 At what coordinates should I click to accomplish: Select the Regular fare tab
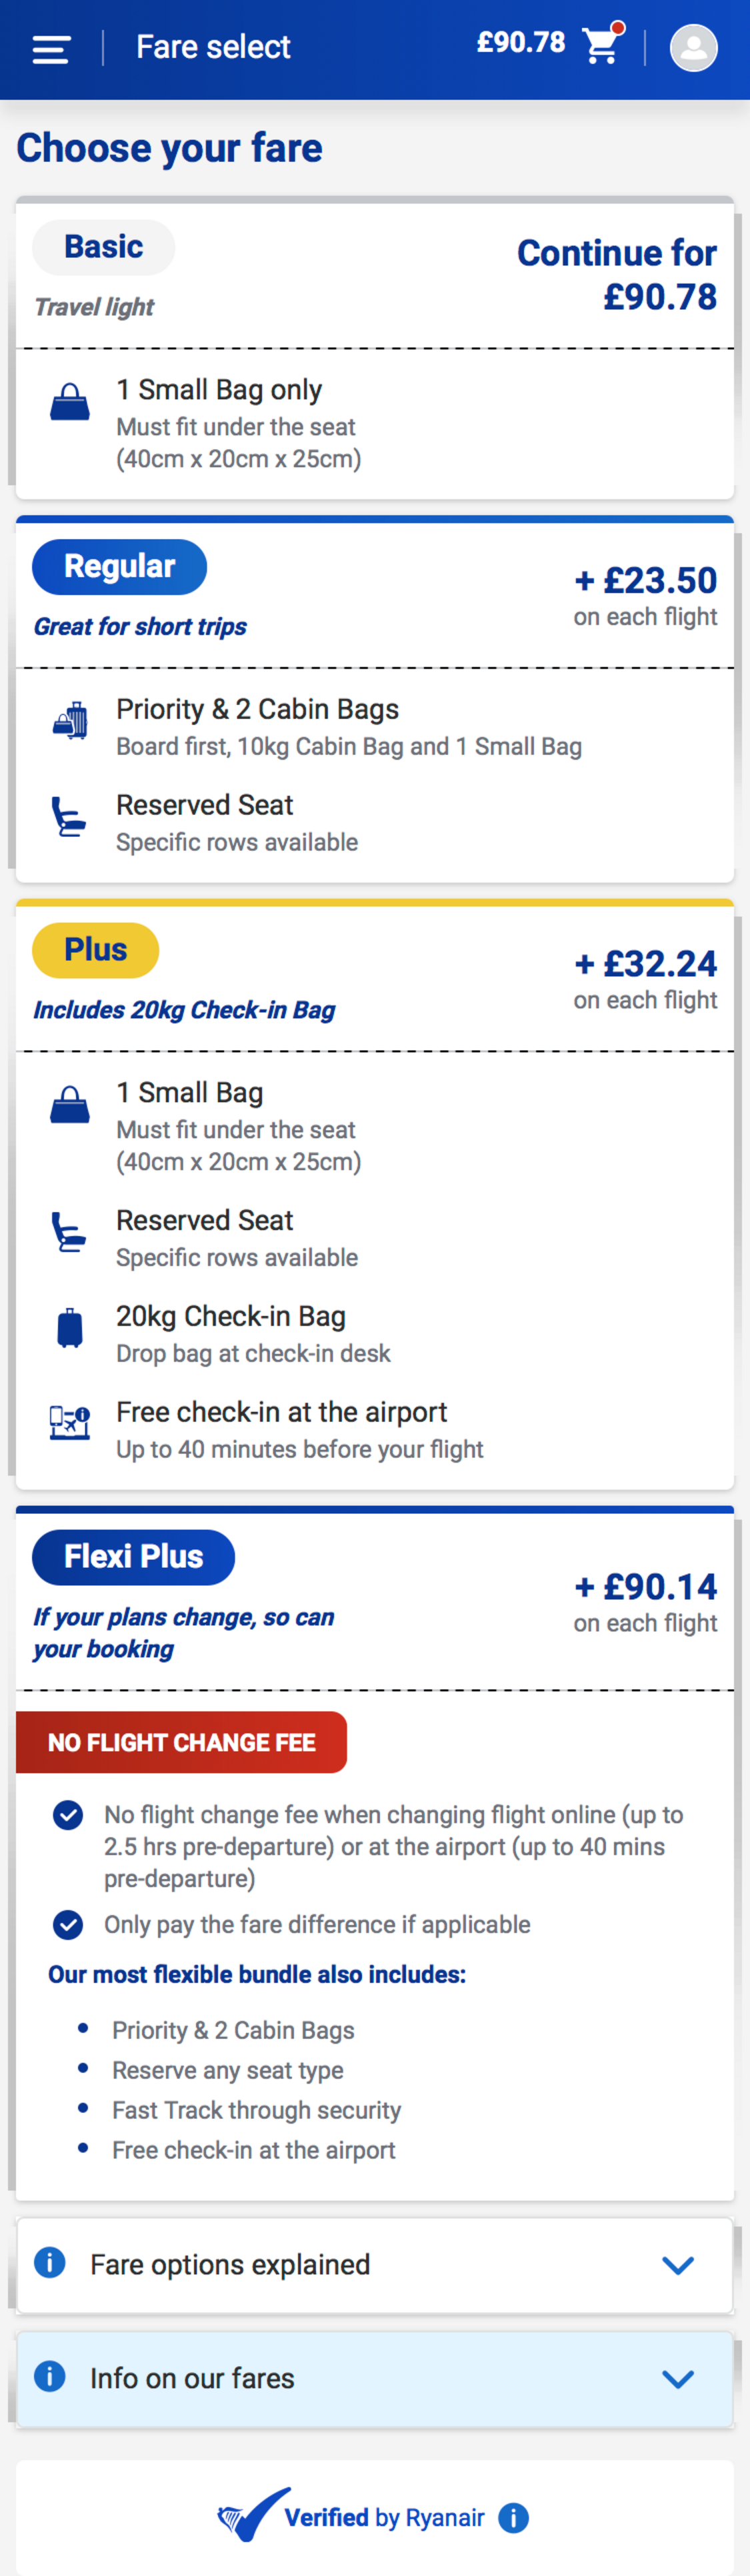(x=120, y=567)
